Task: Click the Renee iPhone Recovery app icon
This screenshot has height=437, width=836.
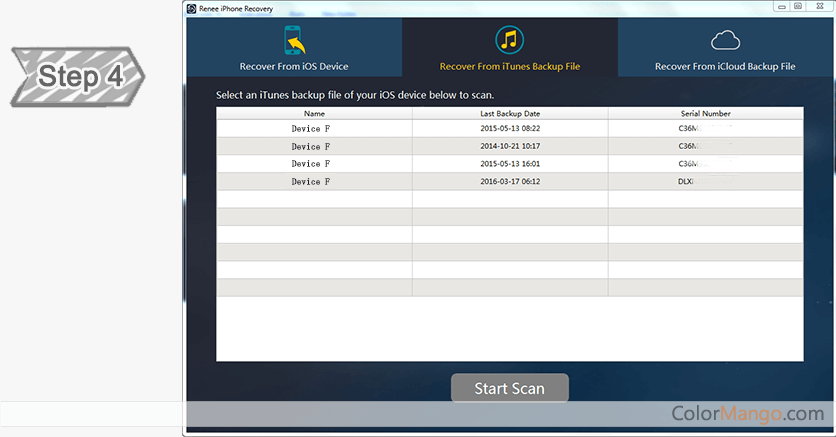Action: pos(191,6)
